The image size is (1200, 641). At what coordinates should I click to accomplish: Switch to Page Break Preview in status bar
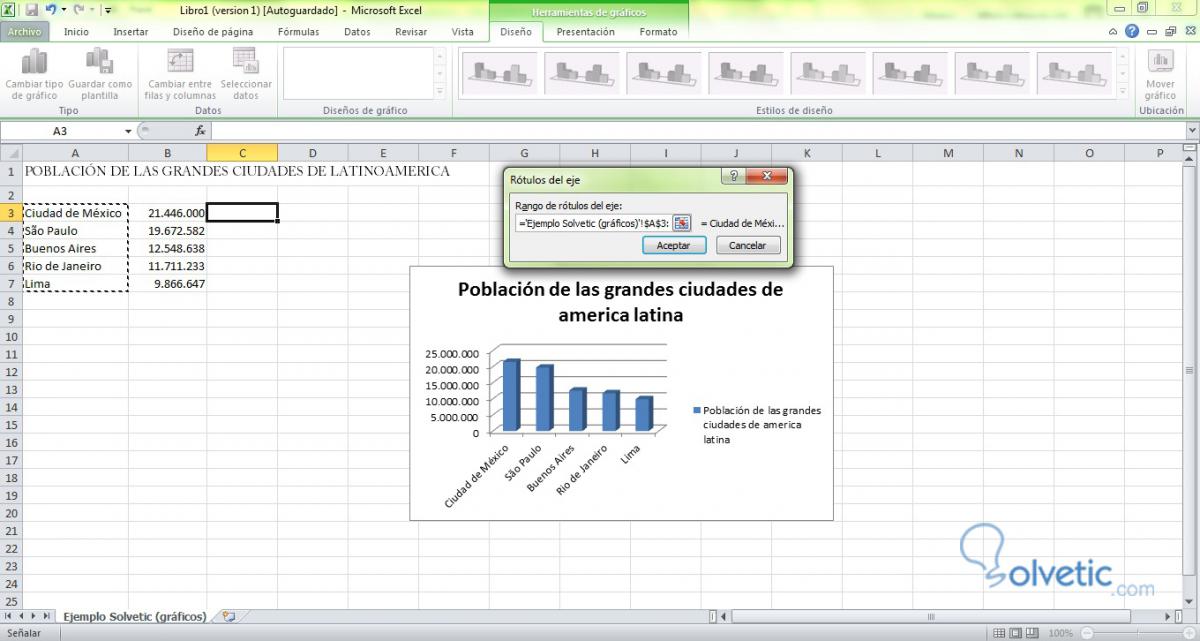pyautogui.click(x=1033, y=633)
